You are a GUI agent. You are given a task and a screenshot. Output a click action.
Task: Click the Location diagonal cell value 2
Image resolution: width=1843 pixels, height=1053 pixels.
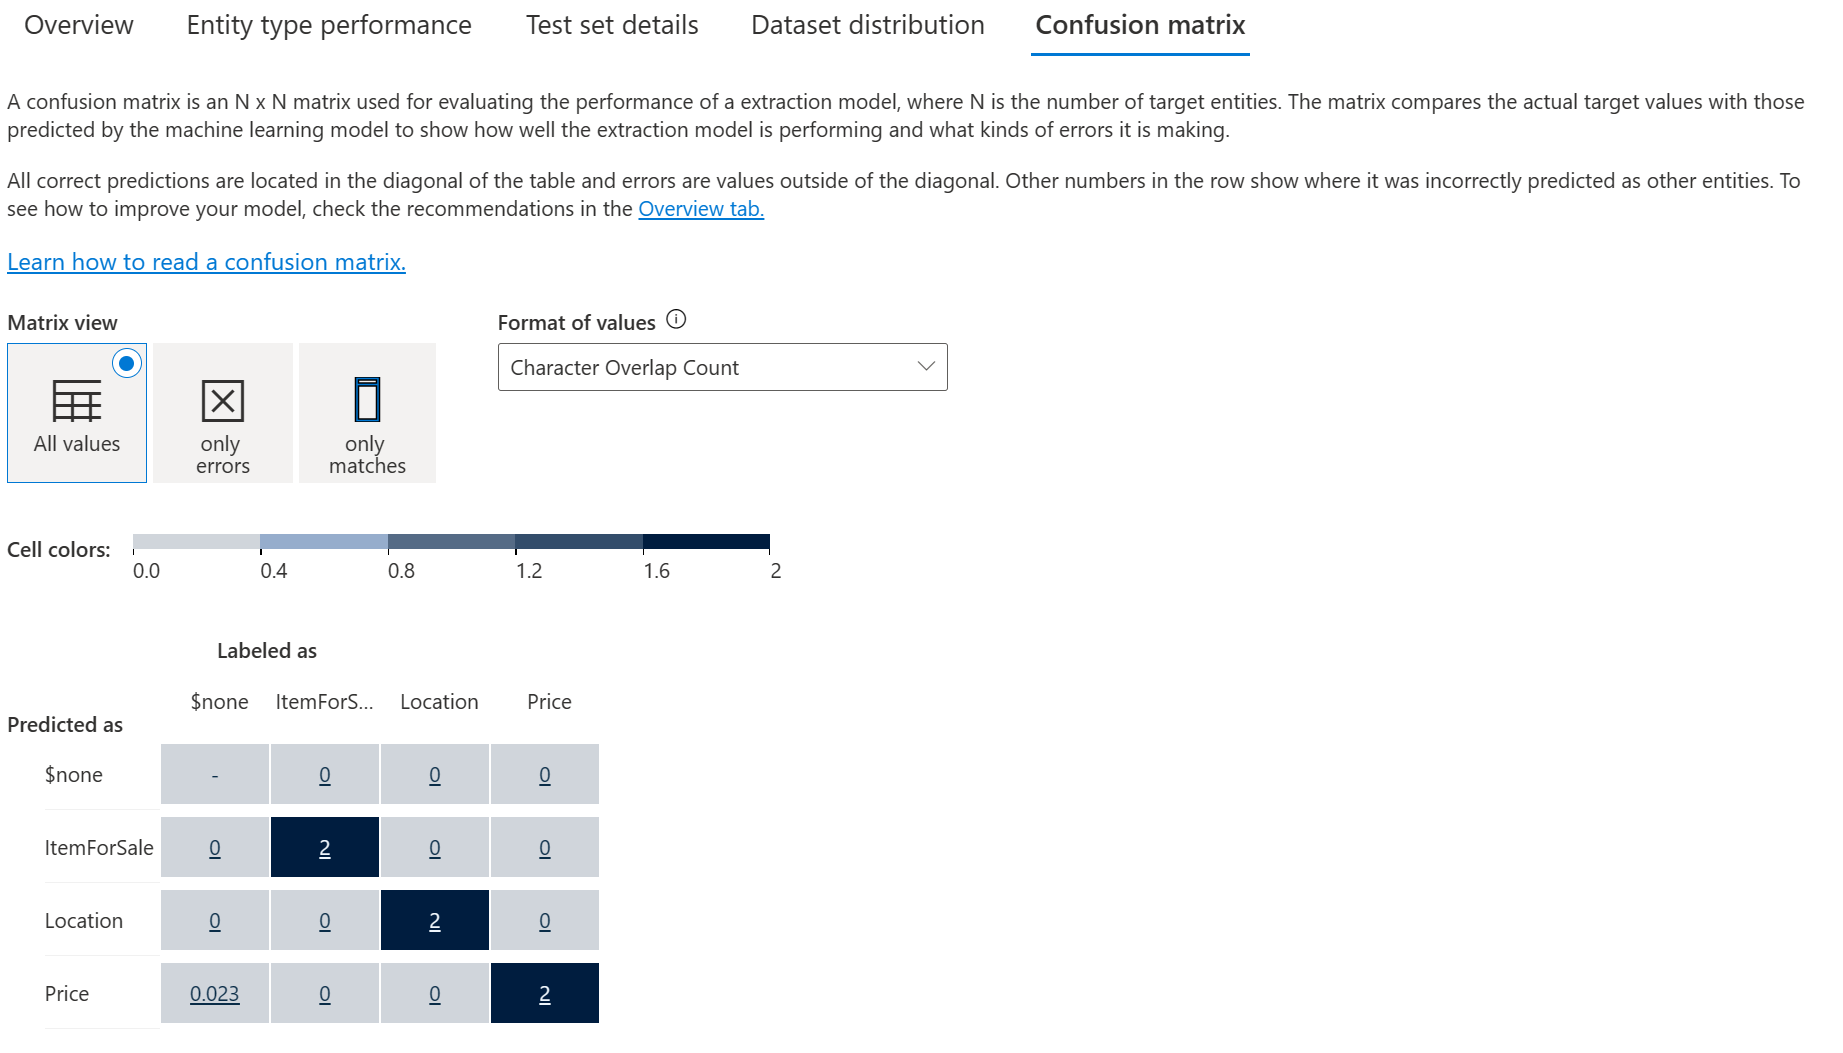click(x=435, y=921)
